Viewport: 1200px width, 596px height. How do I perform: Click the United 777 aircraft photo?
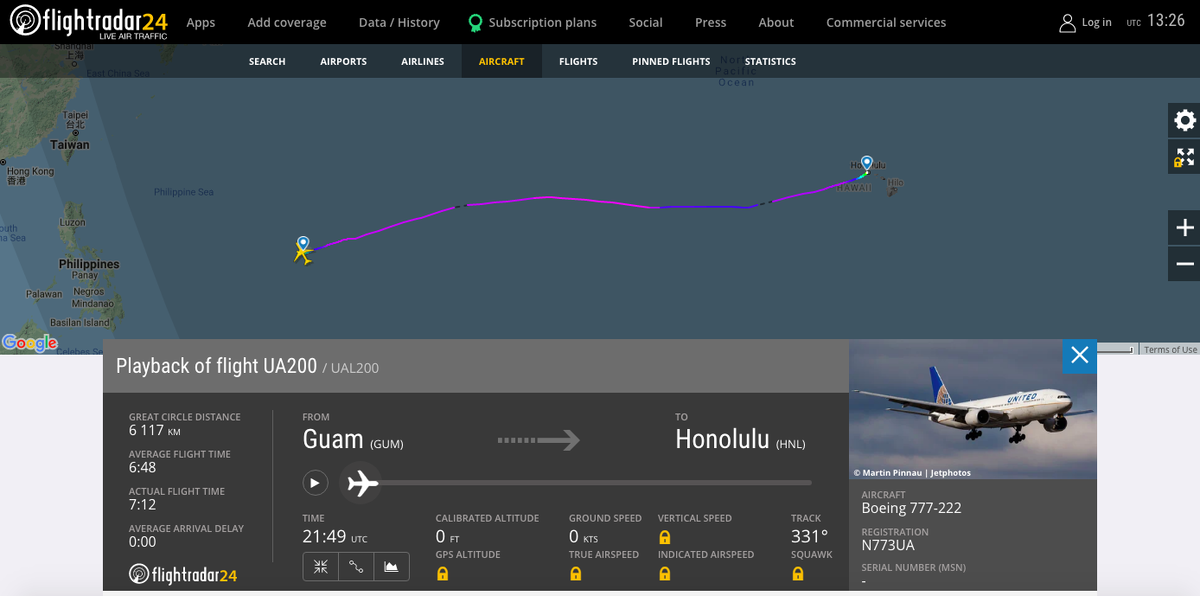click(x=973, y=410)
